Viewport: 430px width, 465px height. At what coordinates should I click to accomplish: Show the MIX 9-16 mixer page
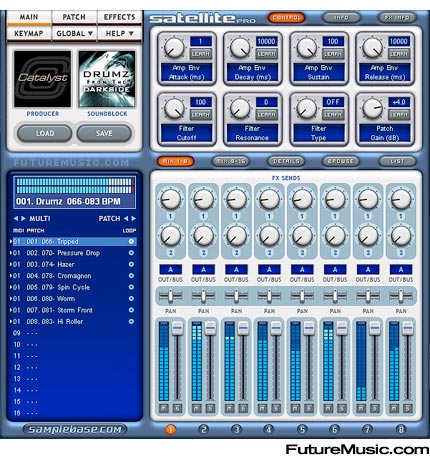(x=231, y=161)
